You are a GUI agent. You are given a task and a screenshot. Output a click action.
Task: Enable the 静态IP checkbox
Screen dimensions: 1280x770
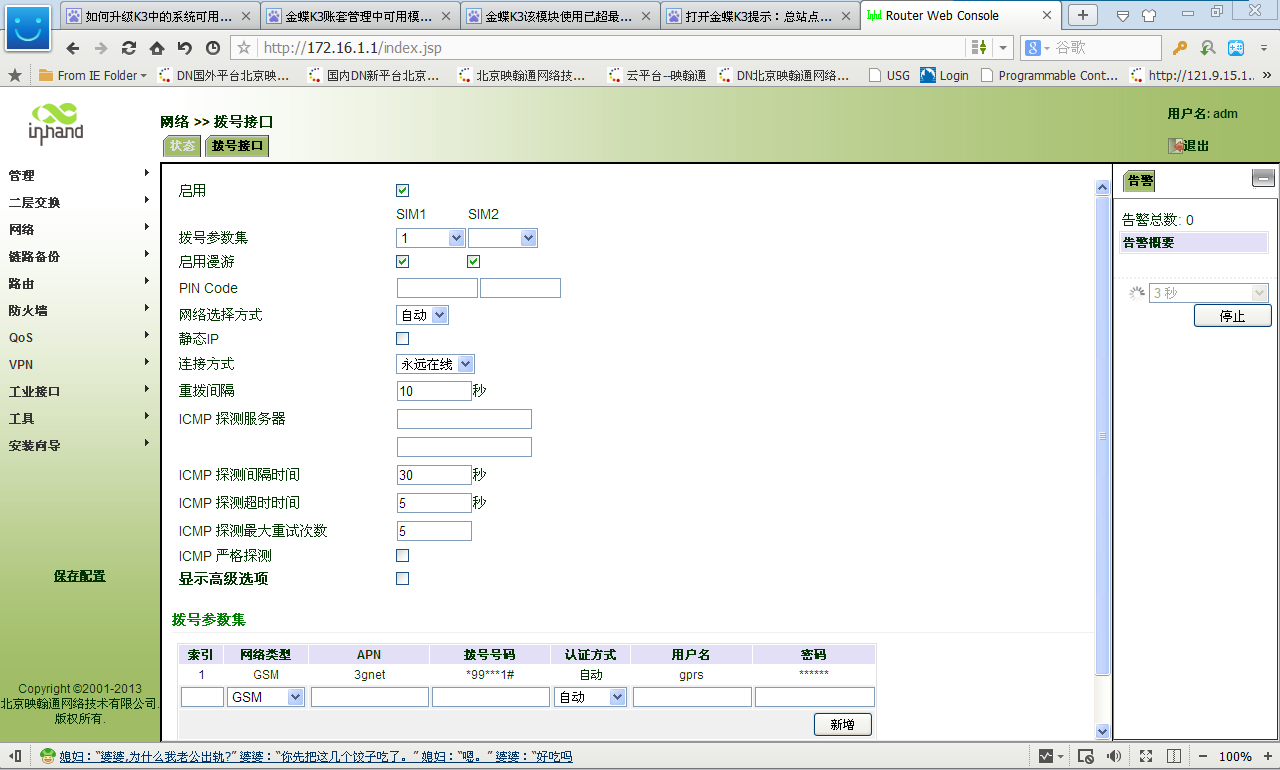pos(403,339)
